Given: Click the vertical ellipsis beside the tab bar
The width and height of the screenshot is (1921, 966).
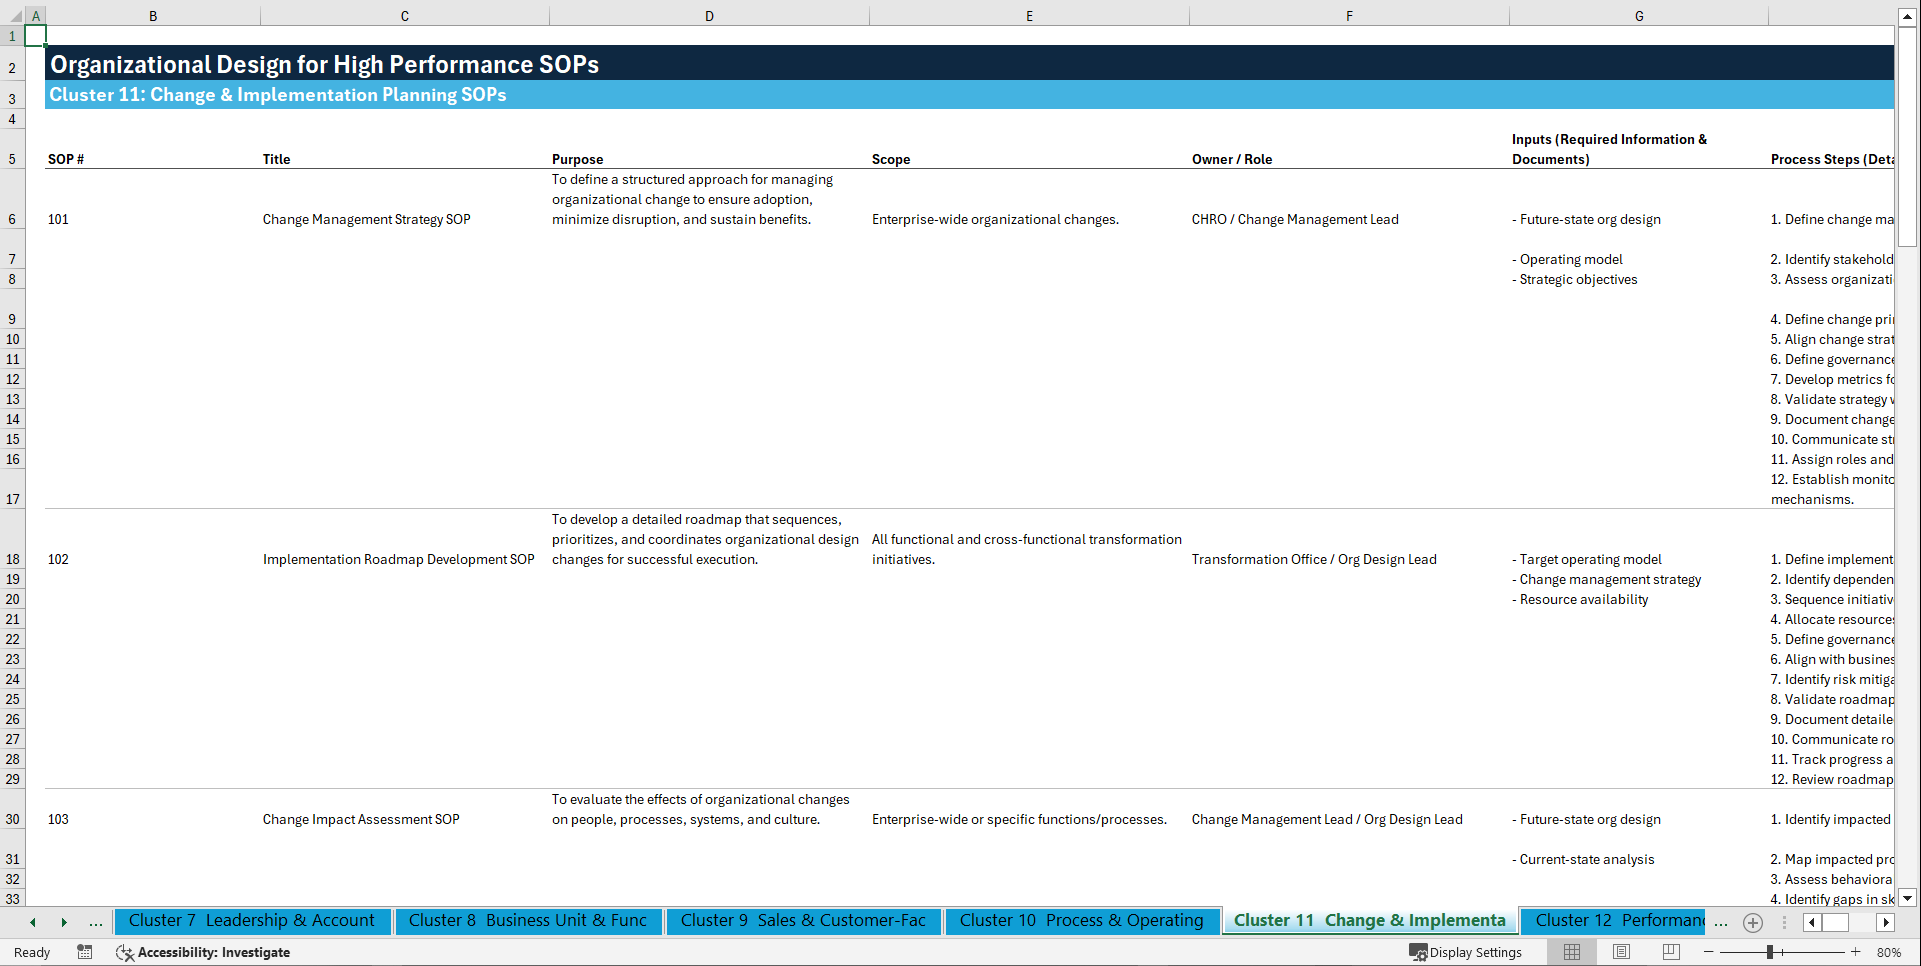Looking at the screenshot, I should tap(1785, 922).
